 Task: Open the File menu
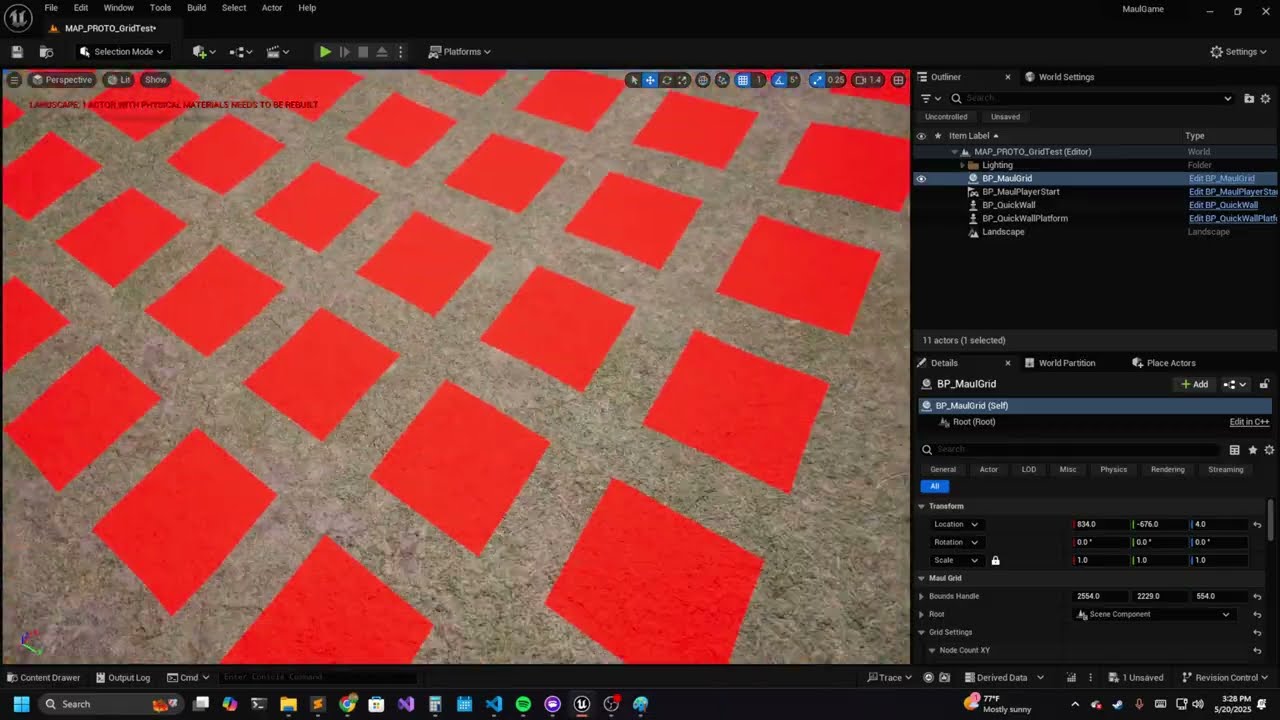point(51,7)
